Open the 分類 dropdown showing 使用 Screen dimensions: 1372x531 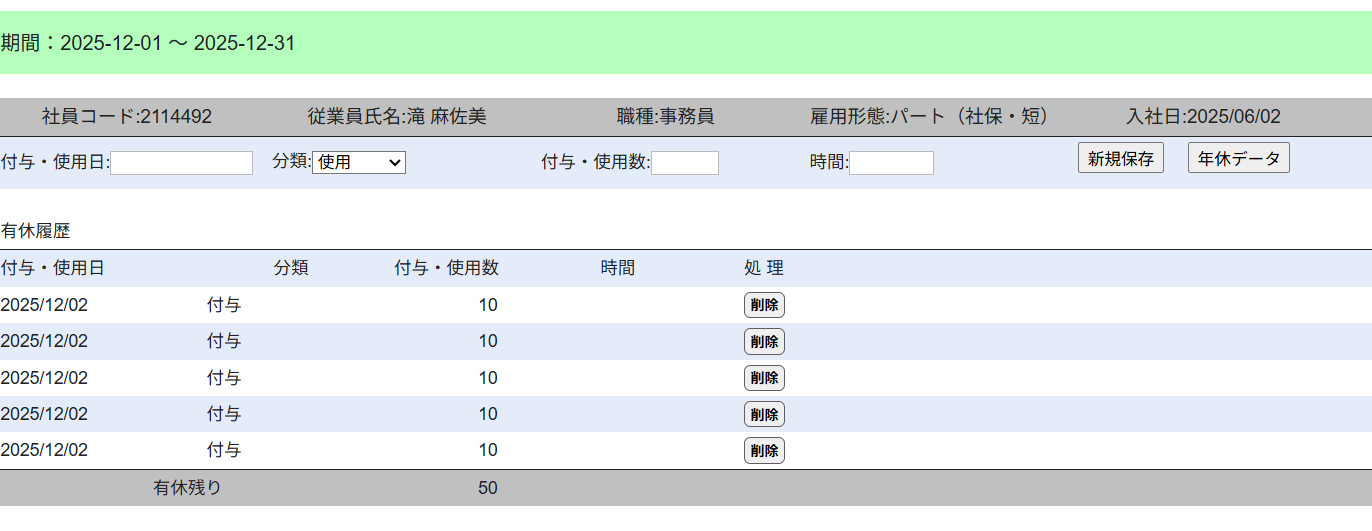point(359,162)
